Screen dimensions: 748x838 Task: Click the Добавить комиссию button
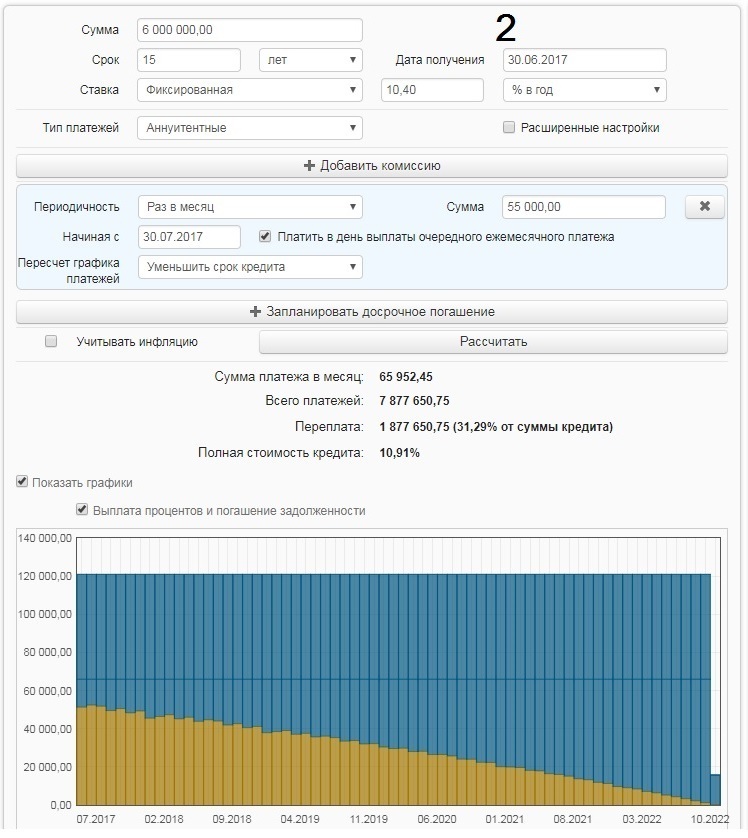coord(371,166)
